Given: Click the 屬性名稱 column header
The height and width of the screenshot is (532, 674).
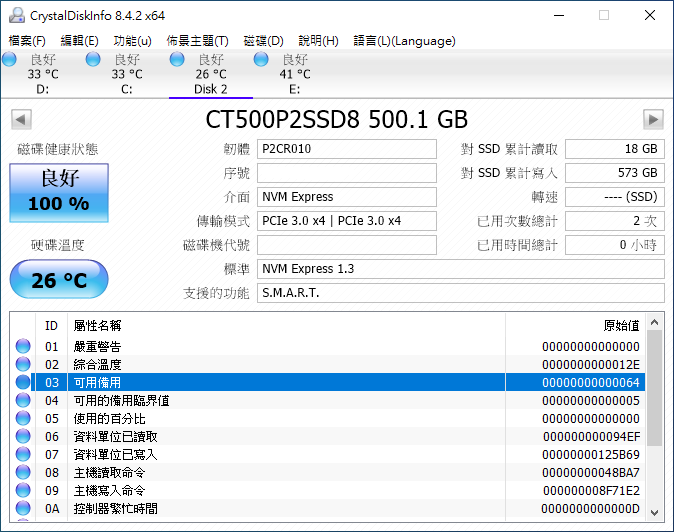Looking at the screenshot, I should (286, 325).
